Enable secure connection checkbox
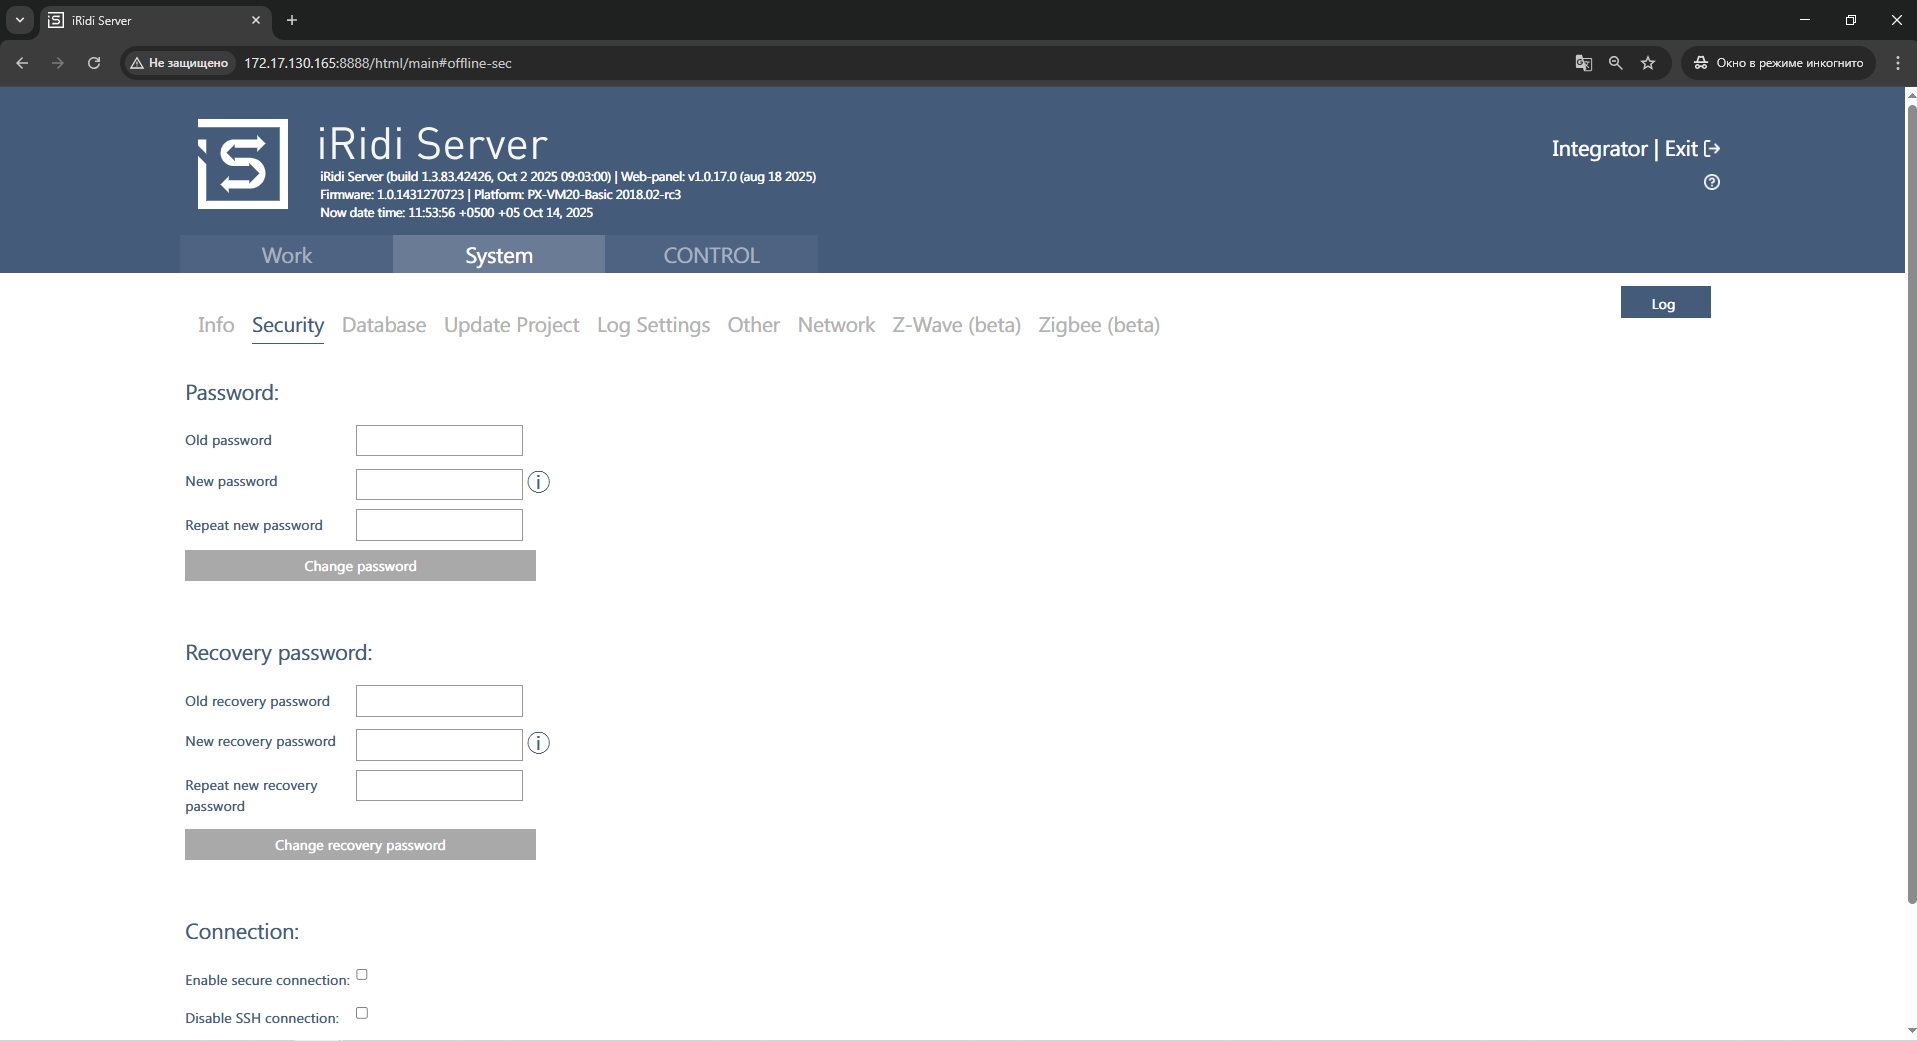The image size is (1917, 1041). (362, 975)
